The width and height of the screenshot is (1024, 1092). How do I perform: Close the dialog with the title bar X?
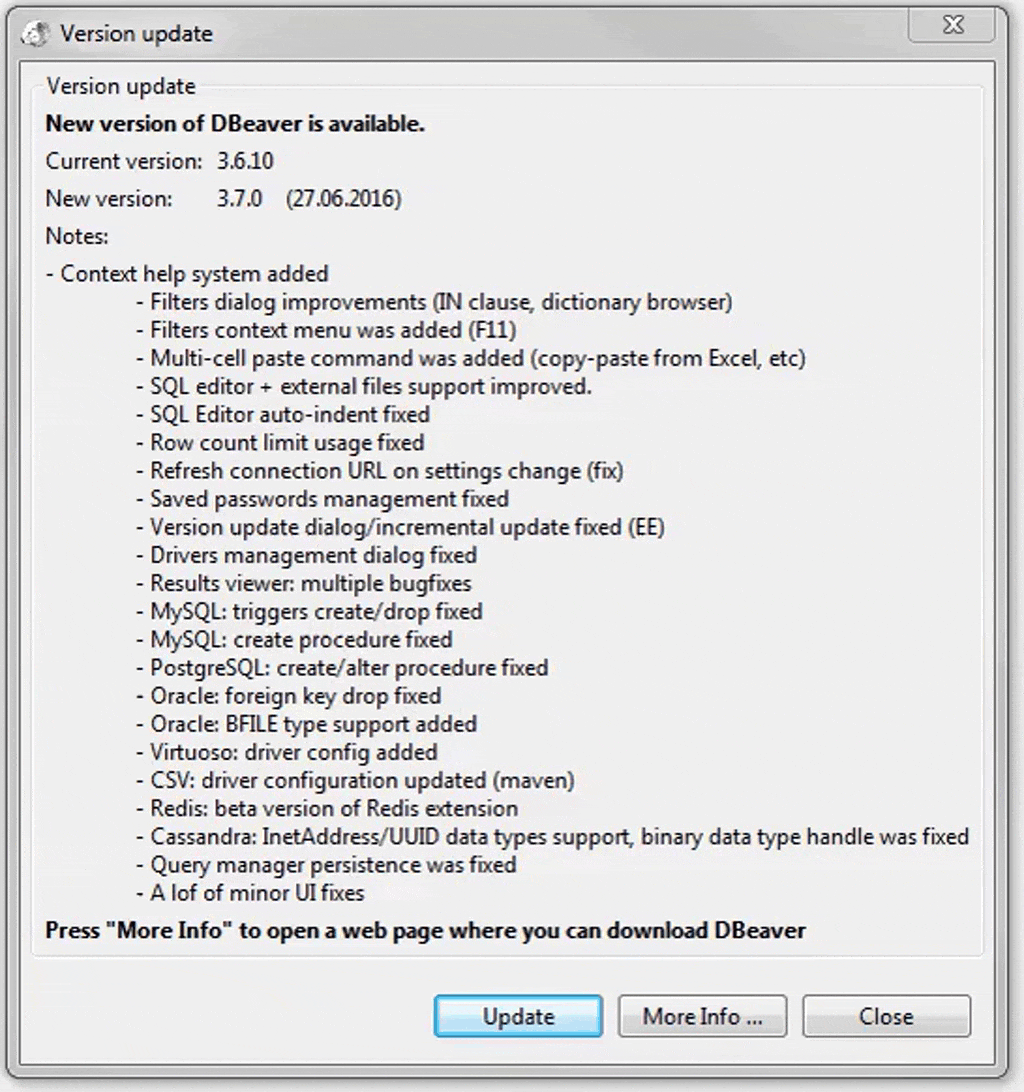point(953,27)
